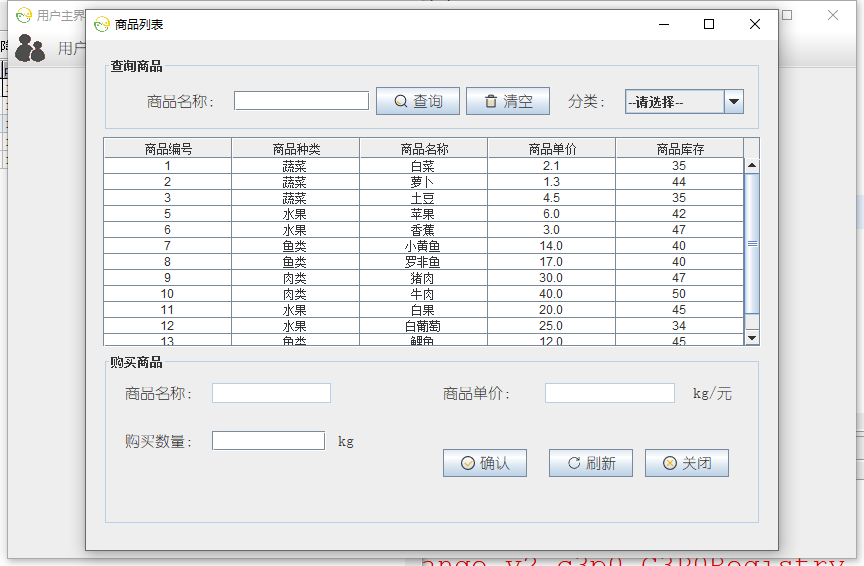Image resolution: width=864 pixels, height=566 pixels.
Task: Click the 查询 search button
Action: coord(418,101)
